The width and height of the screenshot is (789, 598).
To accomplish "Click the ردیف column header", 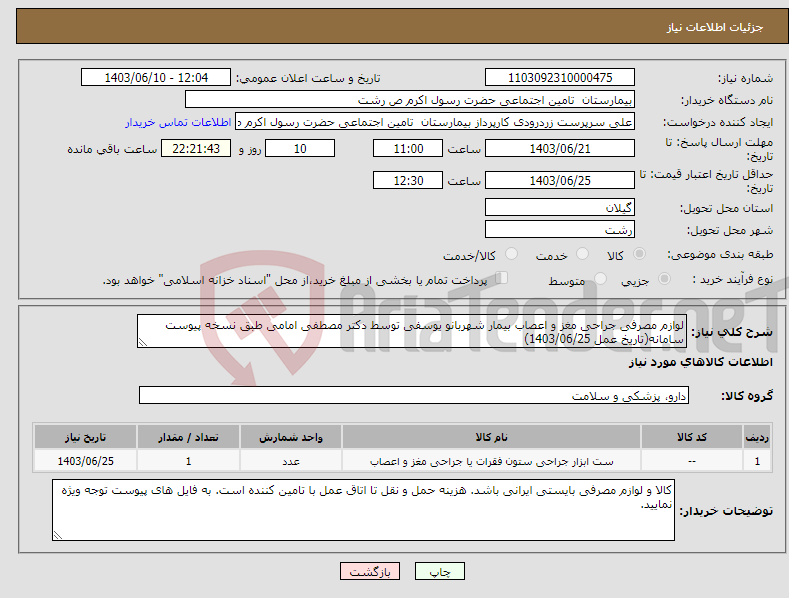I will tap(757, 437).
